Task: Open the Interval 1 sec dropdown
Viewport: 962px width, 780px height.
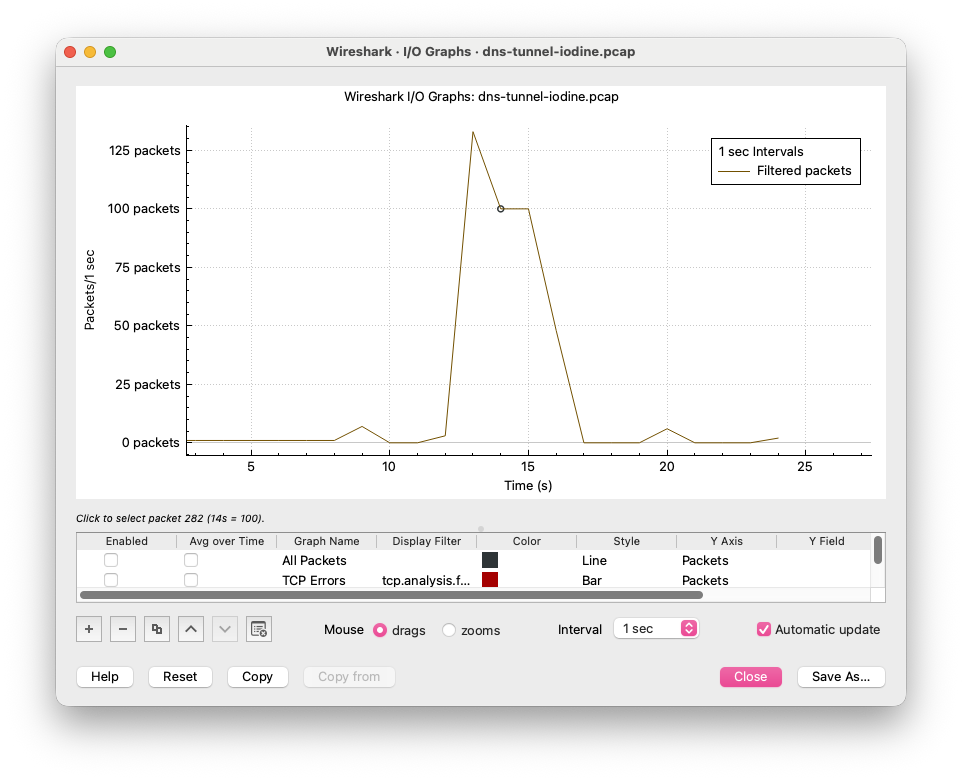Action: tap(656, 628)
